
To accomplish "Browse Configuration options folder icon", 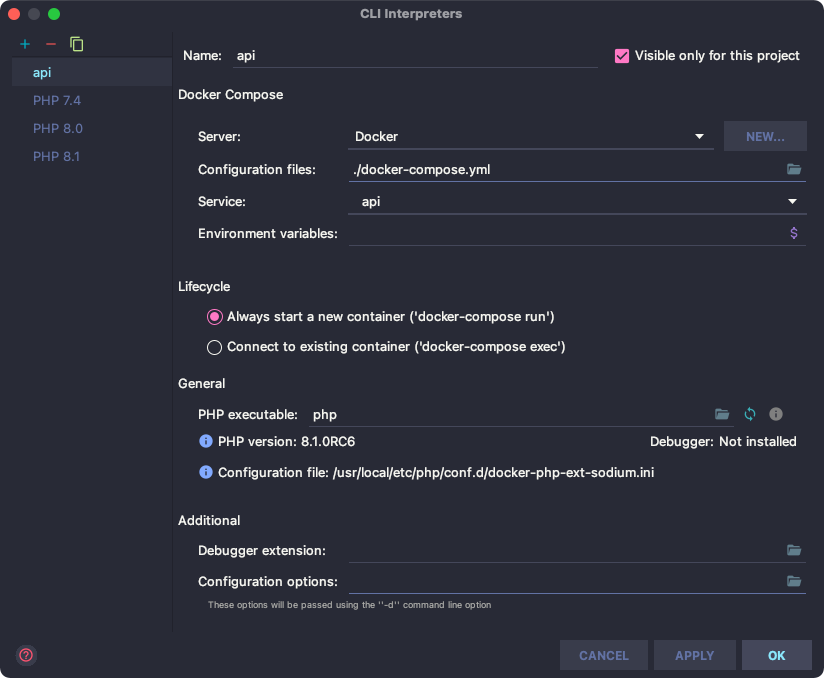I will (794, 581).
